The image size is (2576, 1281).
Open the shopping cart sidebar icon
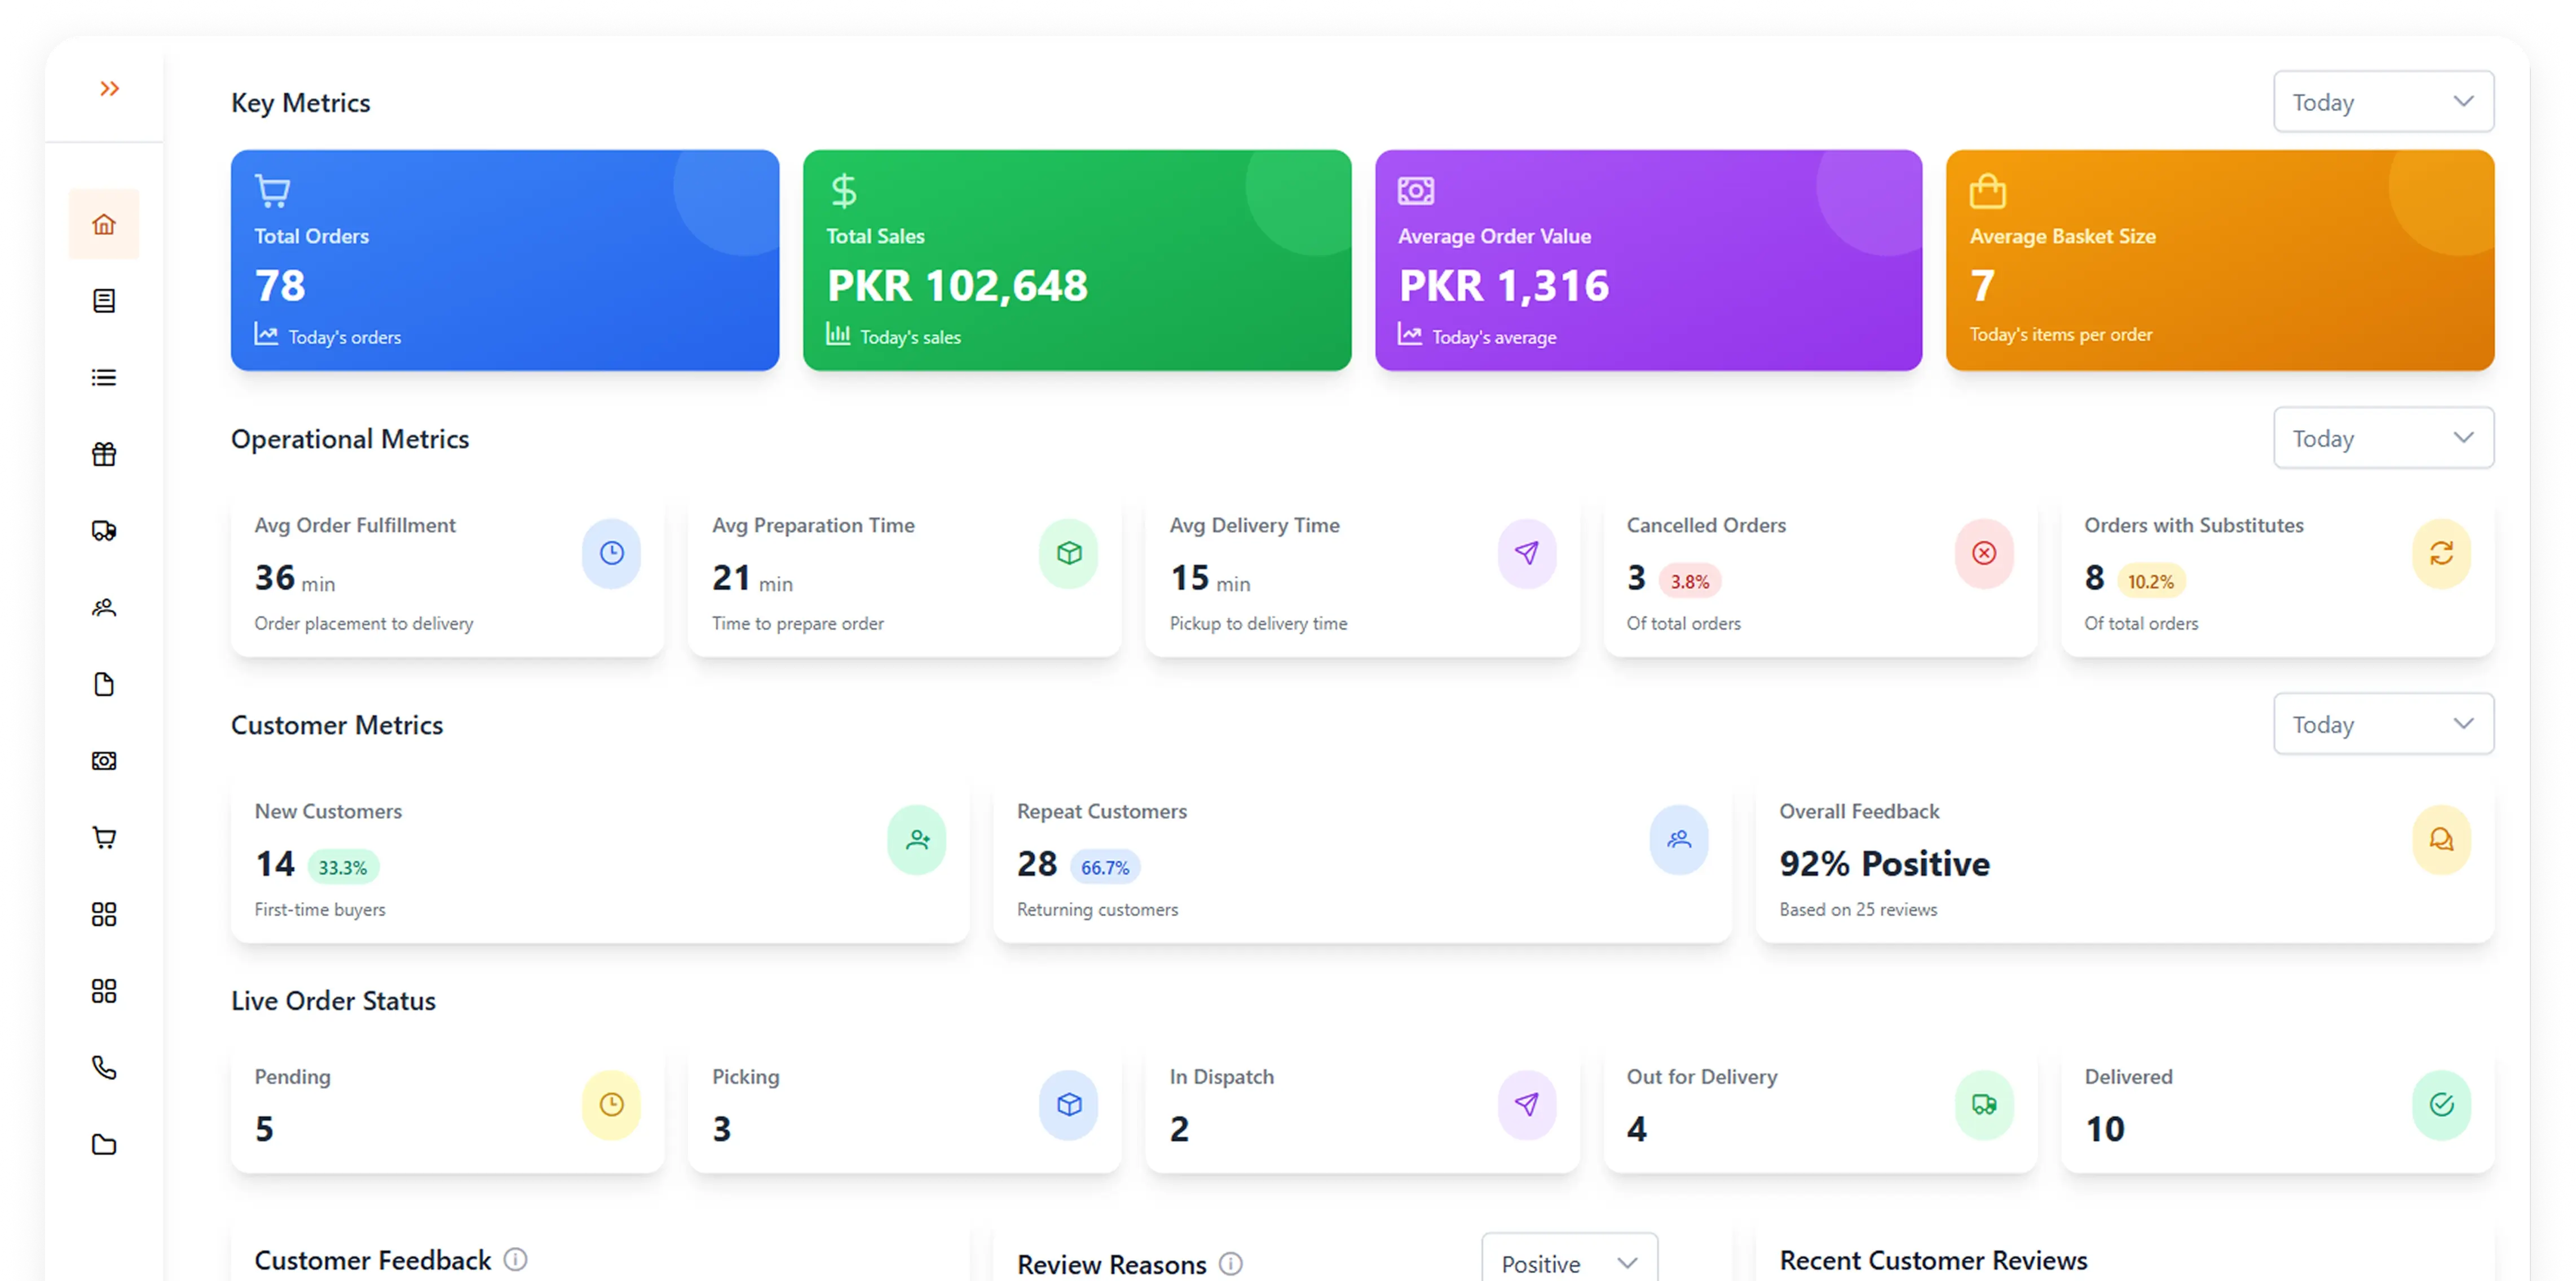tap(104, 838)
